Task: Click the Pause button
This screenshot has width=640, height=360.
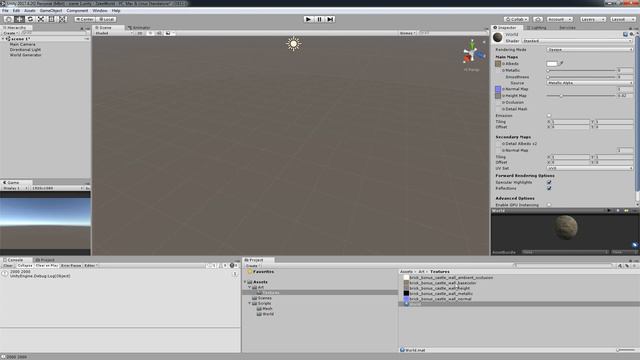Action: tap(319, 19)
